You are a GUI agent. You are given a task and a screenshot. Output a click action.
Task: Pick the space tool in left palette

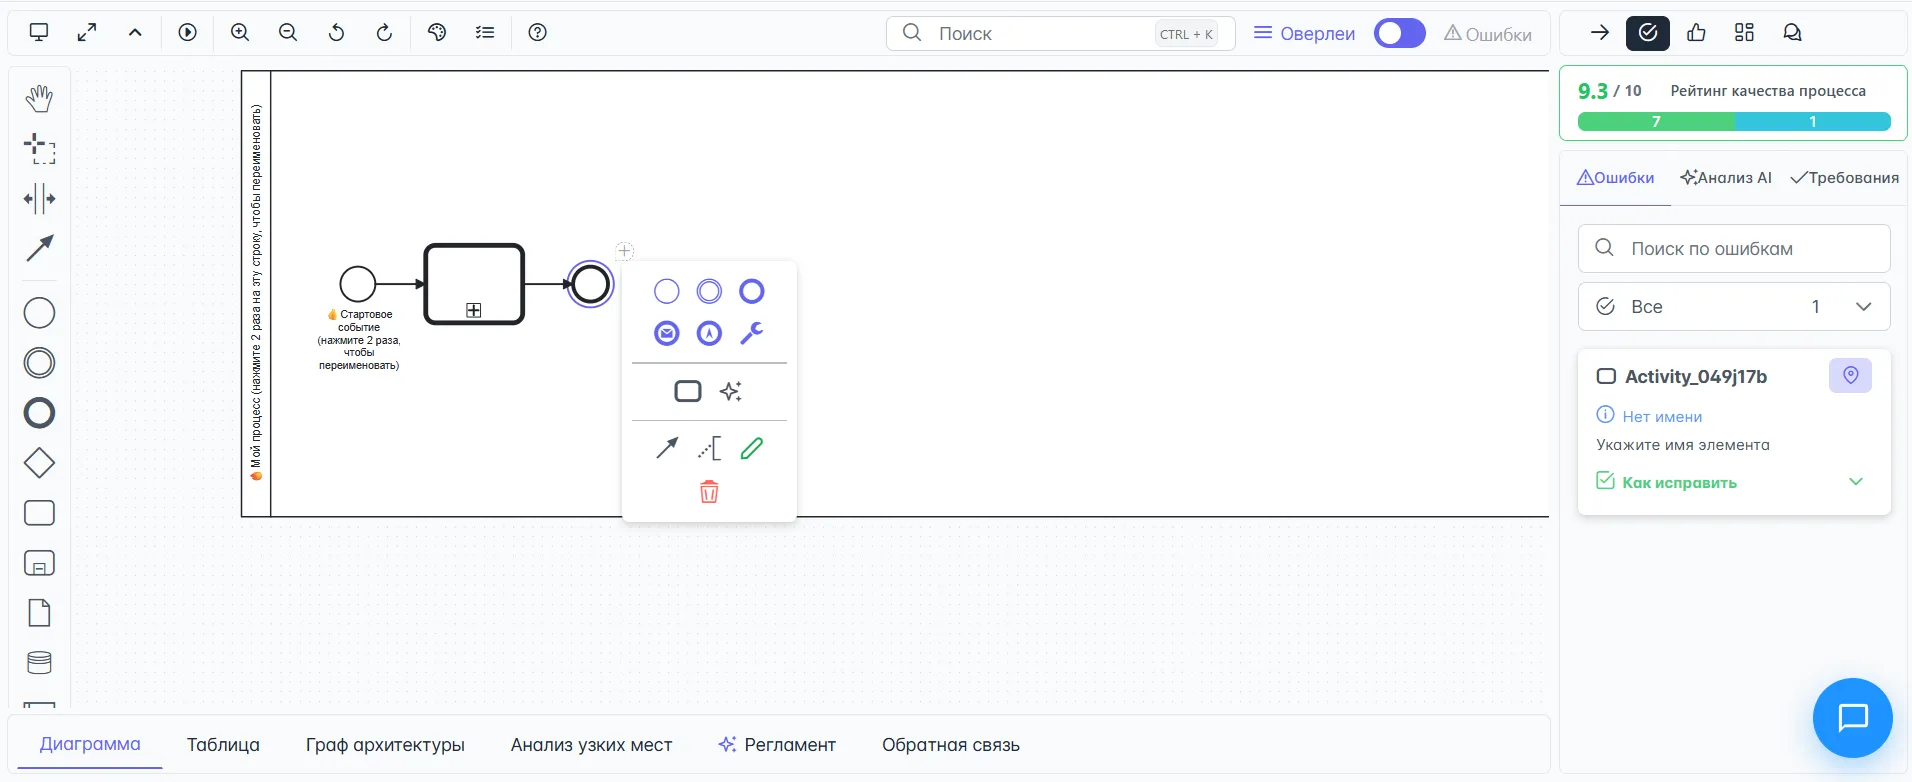[39, 198]
